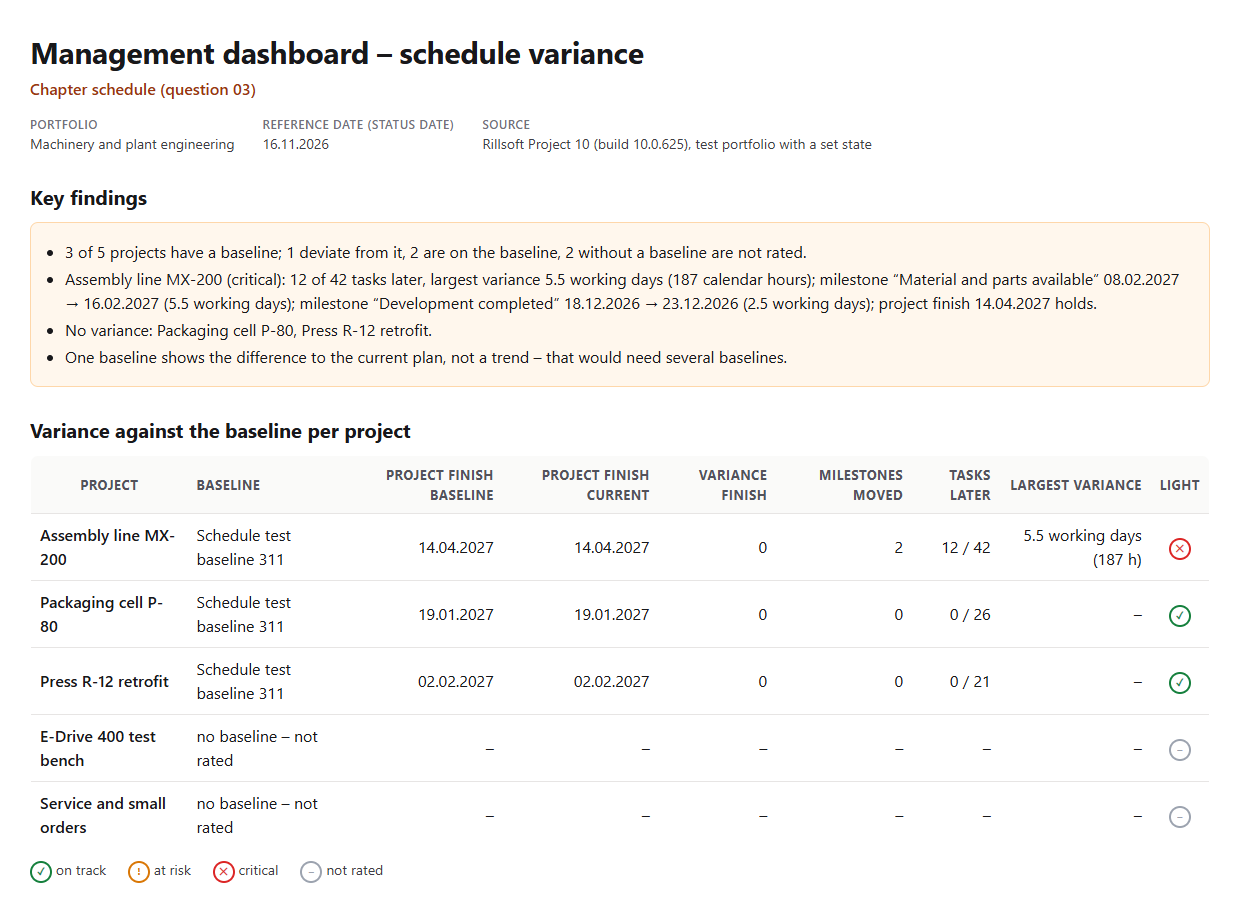
Task: Click milestones moved value '2' for Assembly line
Action: (899, 548)
